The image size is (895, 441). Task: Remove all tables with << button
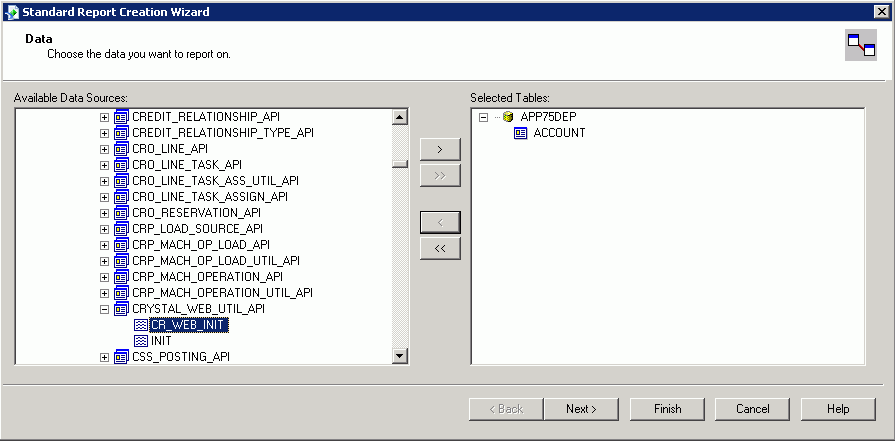point(440,248)
